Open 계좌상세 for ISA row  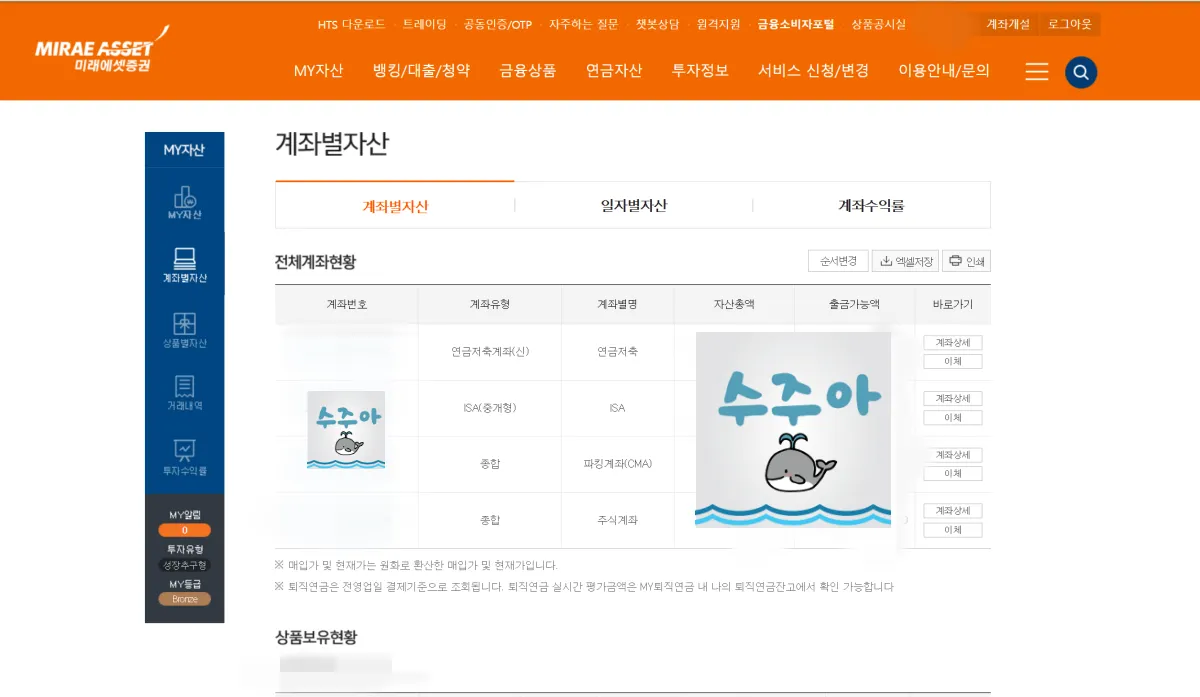coord(953,399)
